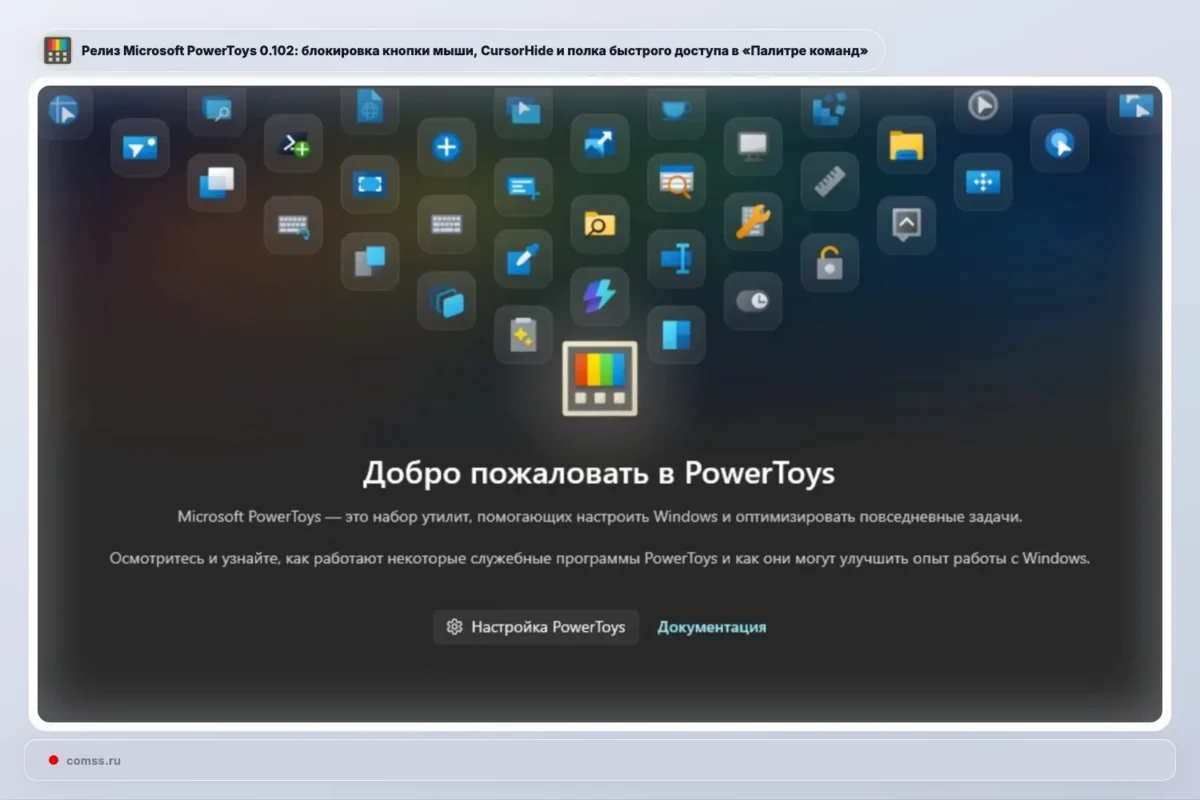Click blue screen icon with cursor and white dot
Image resolution: width=1200 pixels, height=800 pixels.
point(140,148)
